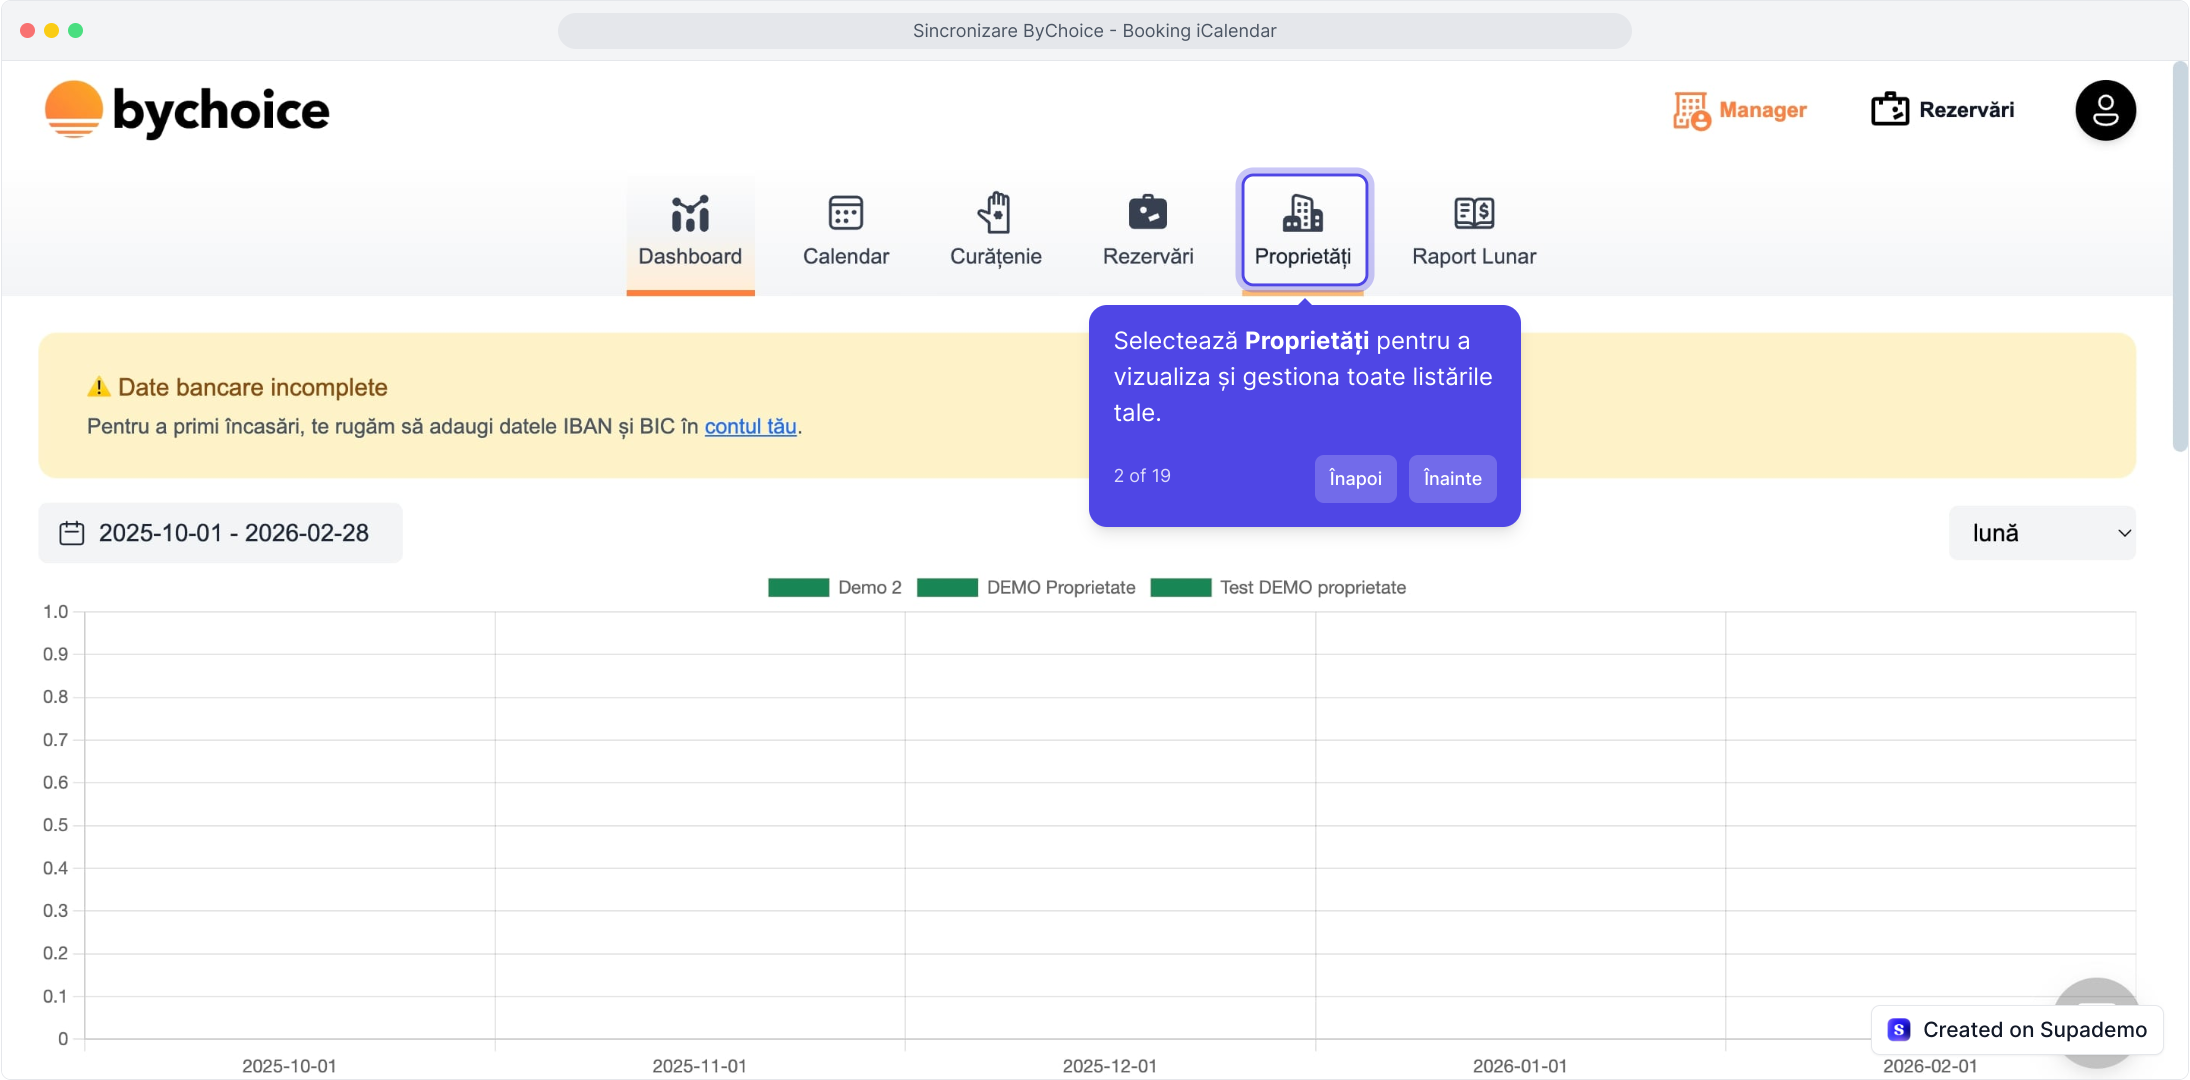Open the user profile avatar
The width and height of the screenshot is (2190, 1080).
(2105, 110)
